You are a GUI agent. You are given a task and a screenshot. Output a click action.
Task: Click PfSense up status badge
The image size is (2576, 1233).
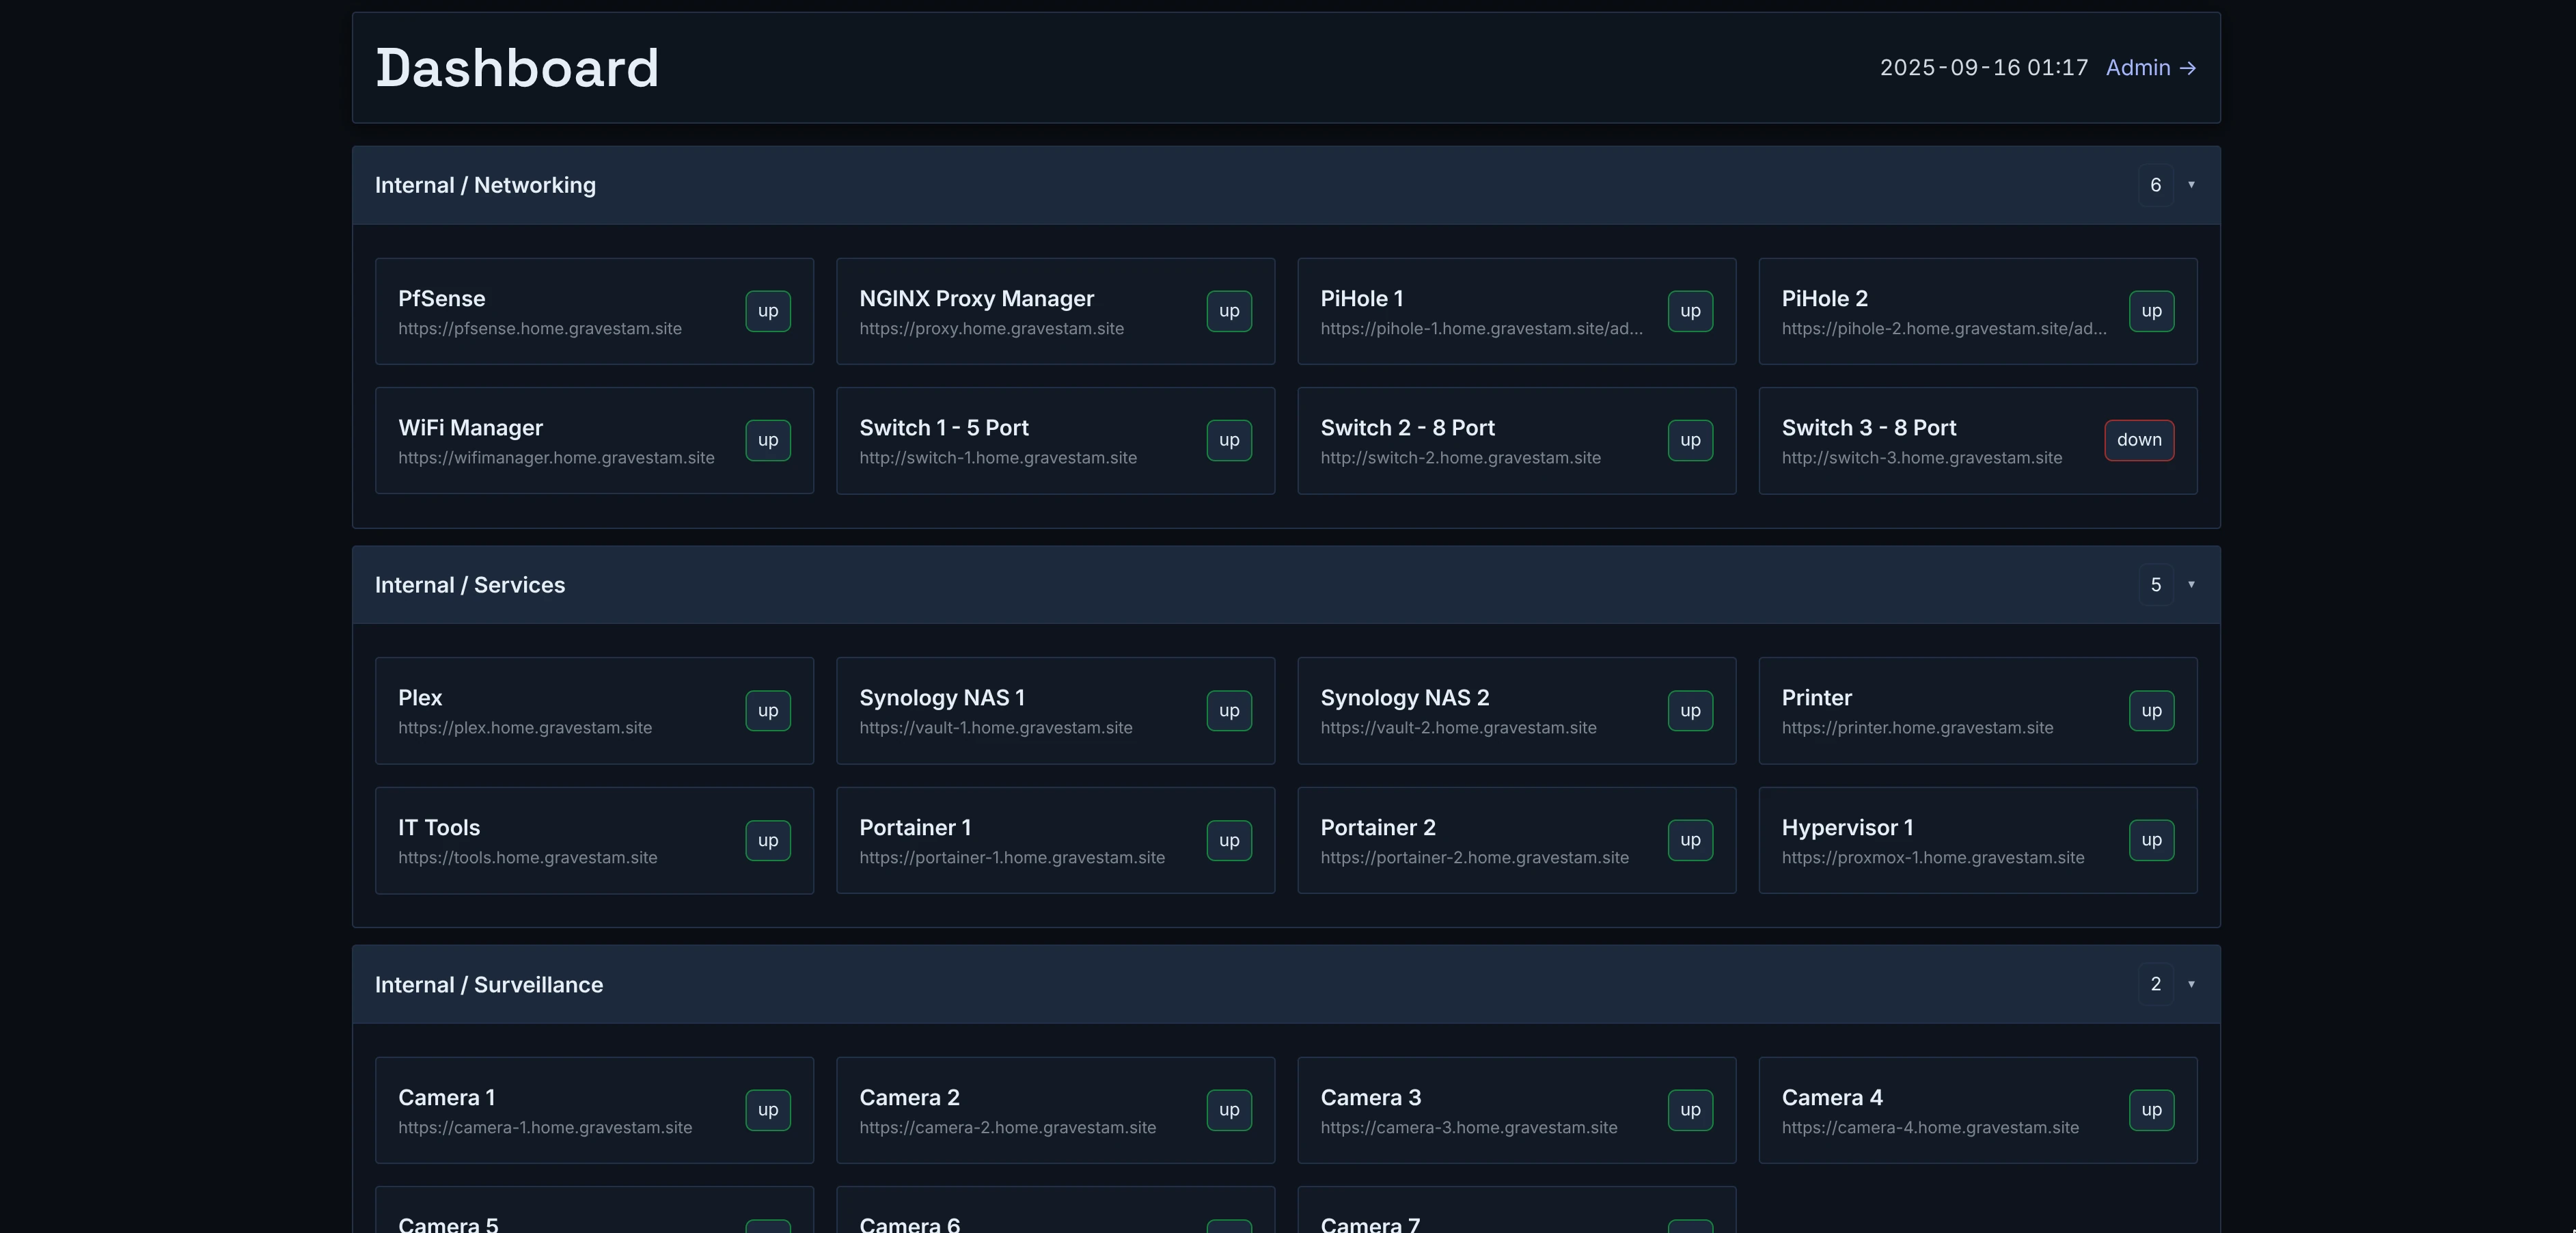click(767, 311)
